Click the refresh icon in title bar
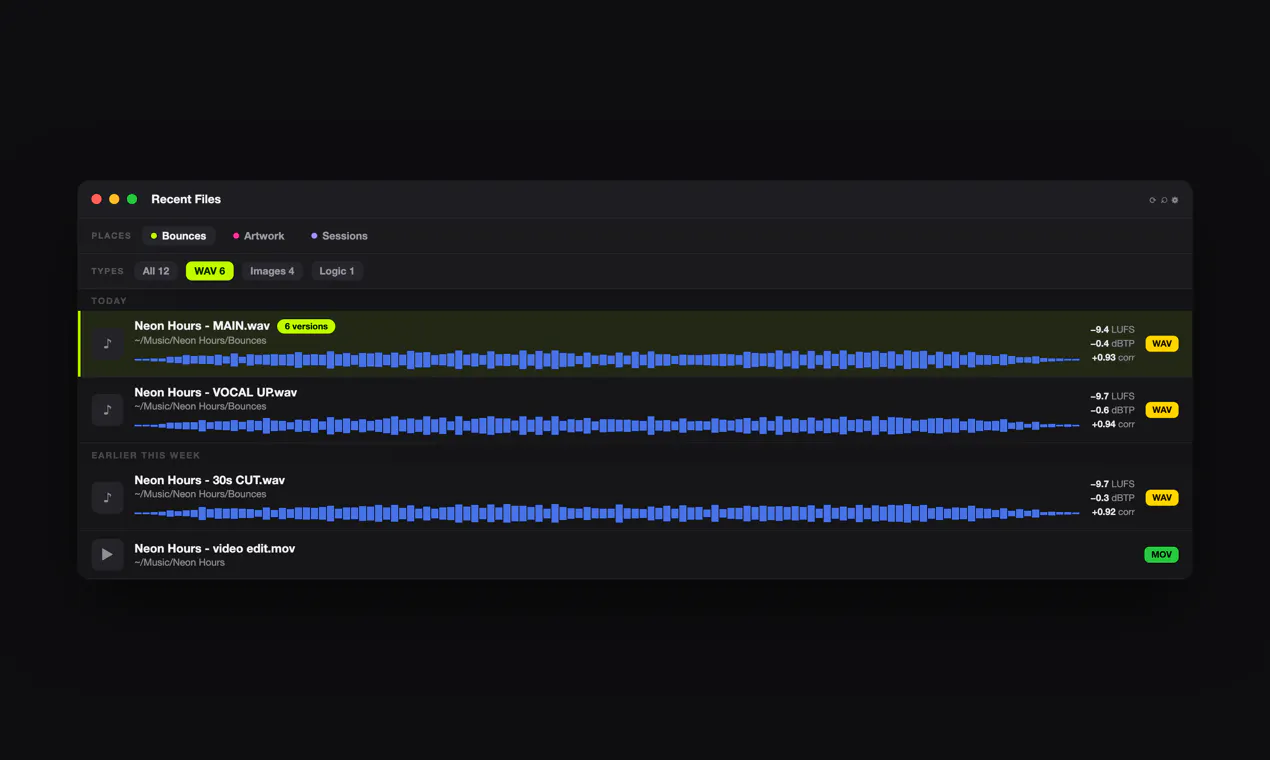1270x760 pixels. [x=1152, y=200]
